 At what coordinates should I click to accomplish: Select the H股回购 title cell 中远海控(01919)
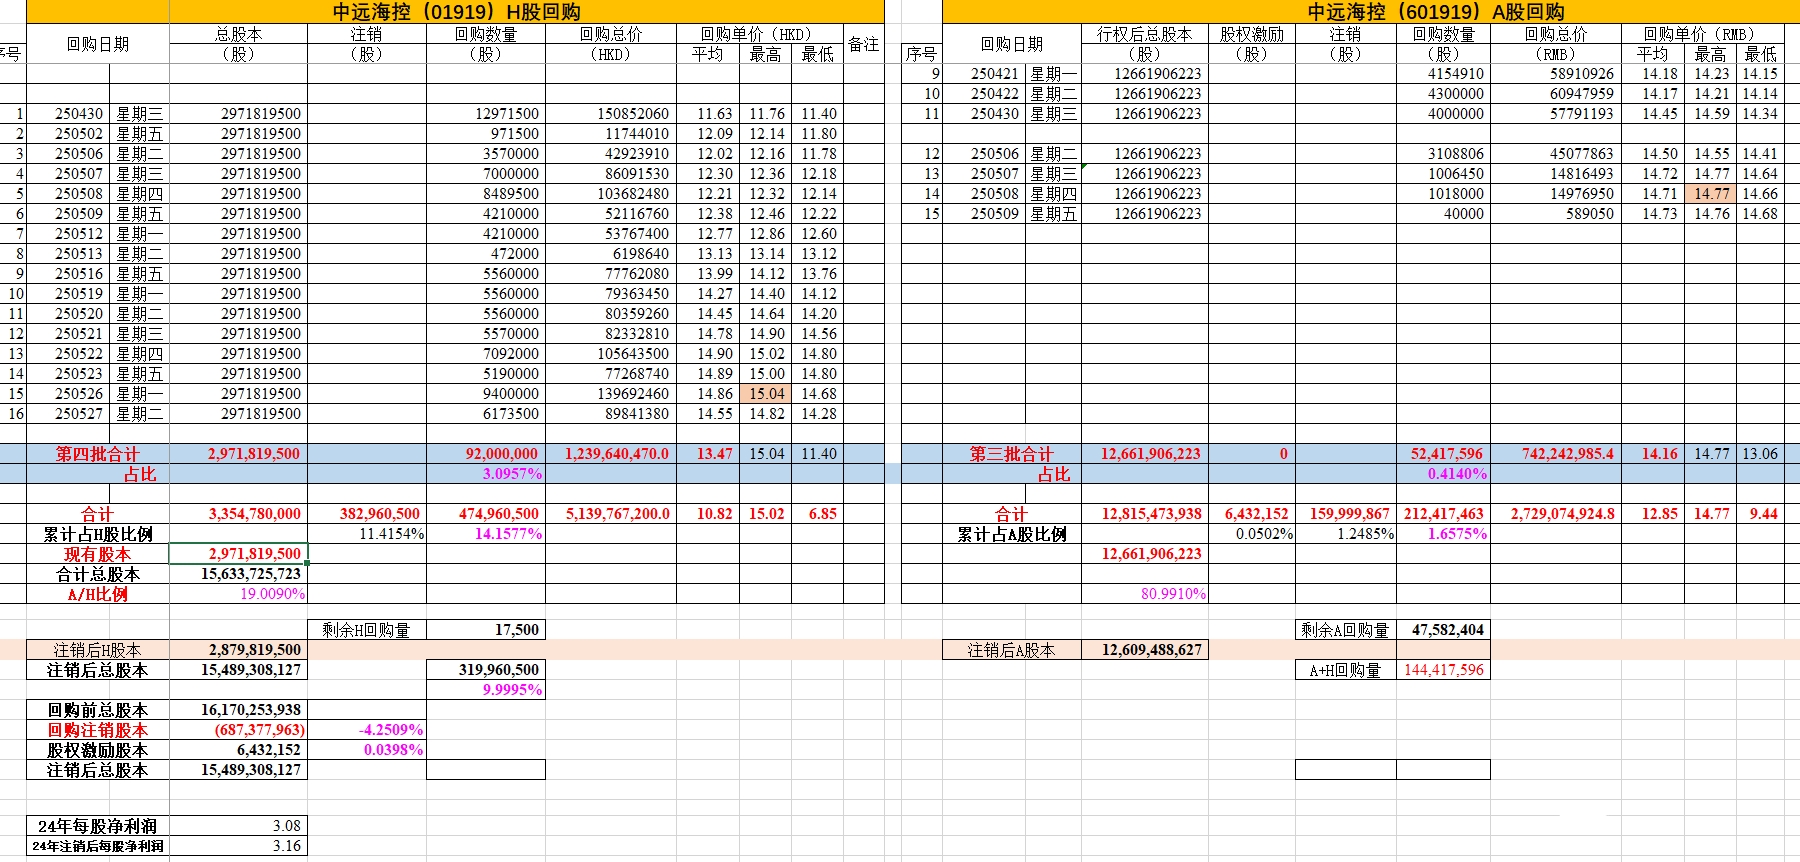[456, 12]
